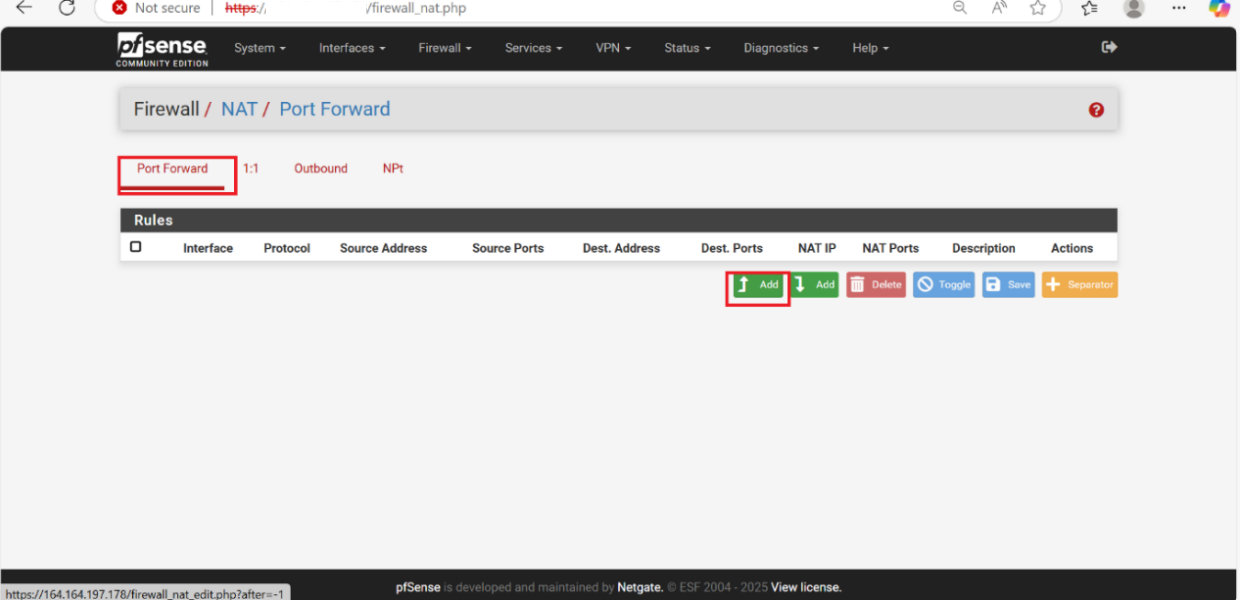This screenshot has width=1240, height=601.
Task: Expand the Interfaces menu
Action: click(x=352, y=48)
